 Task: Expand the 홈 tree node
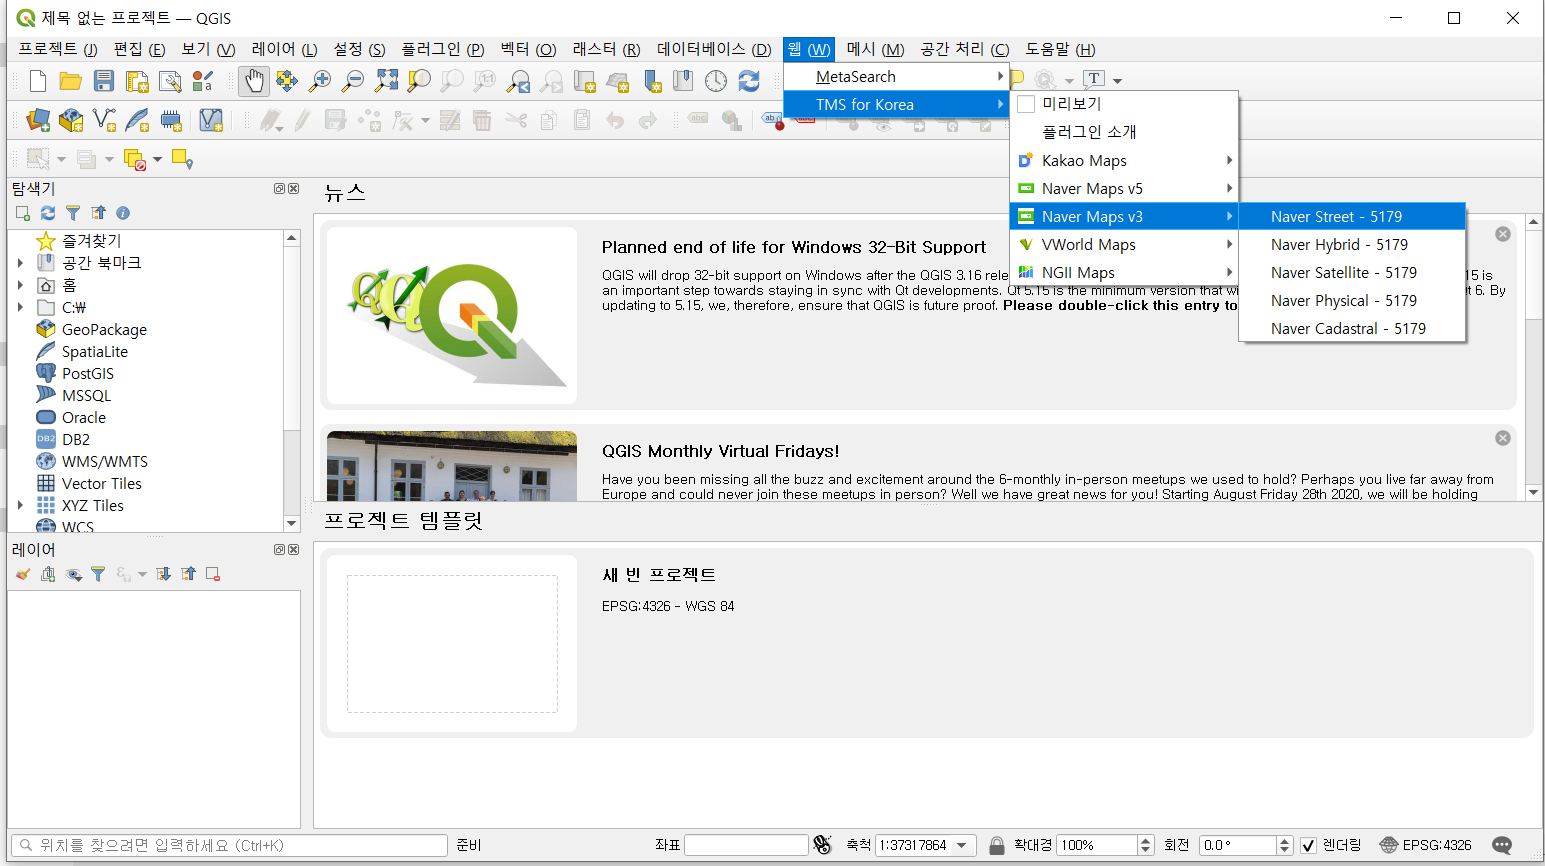pyautogui.click(x=20, y=285)
